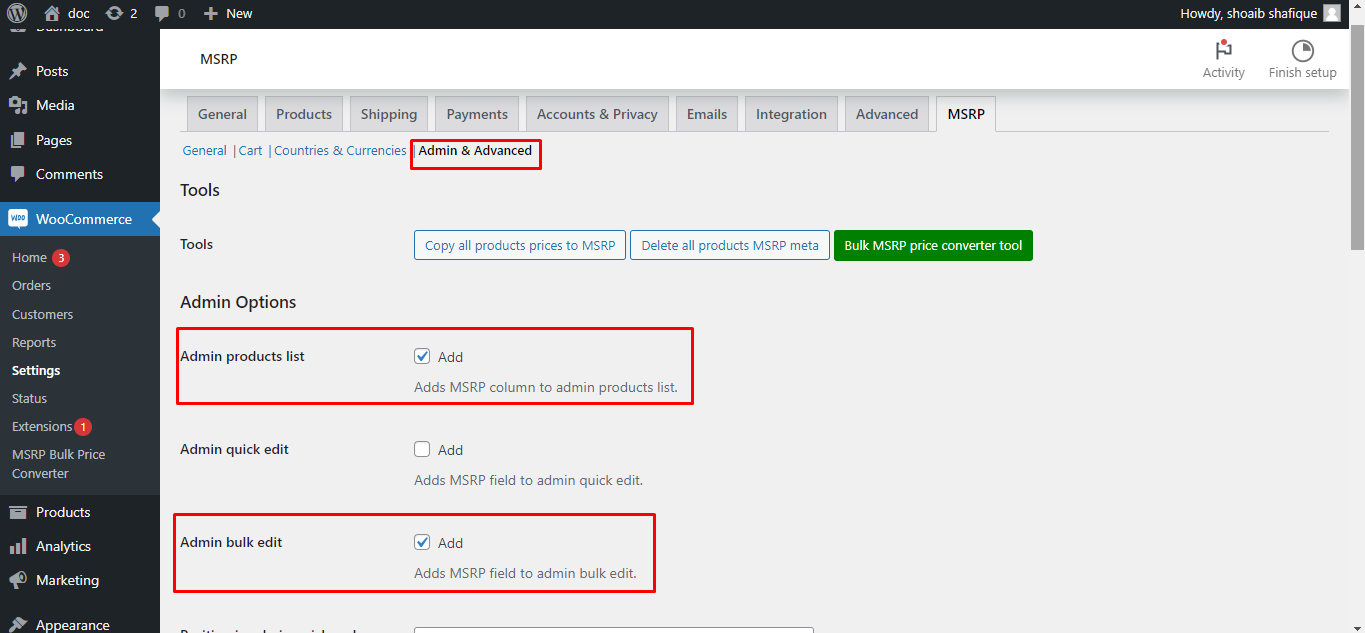The width and height of the screenshot is (1365, 633).
Task: Open the Status submenu item
Action: pos(29,398)
